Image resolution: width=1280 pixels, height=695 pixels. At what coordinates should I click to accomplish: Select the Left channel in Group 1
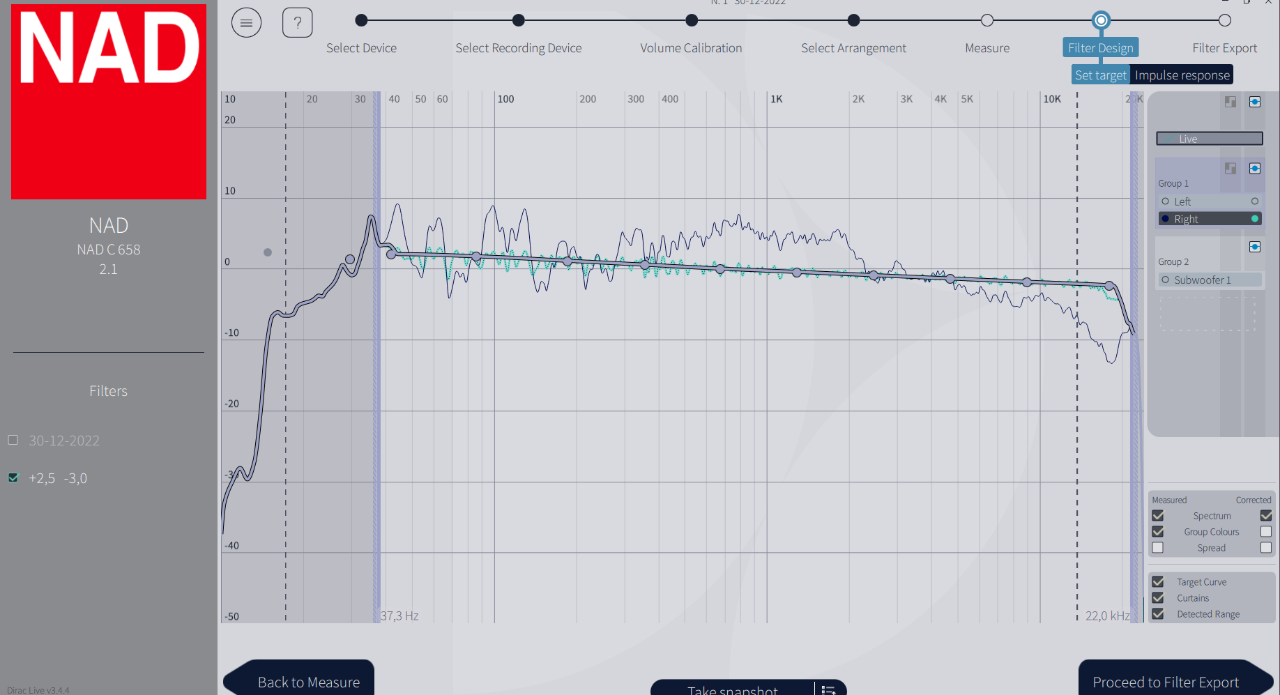click(1209, 201)
